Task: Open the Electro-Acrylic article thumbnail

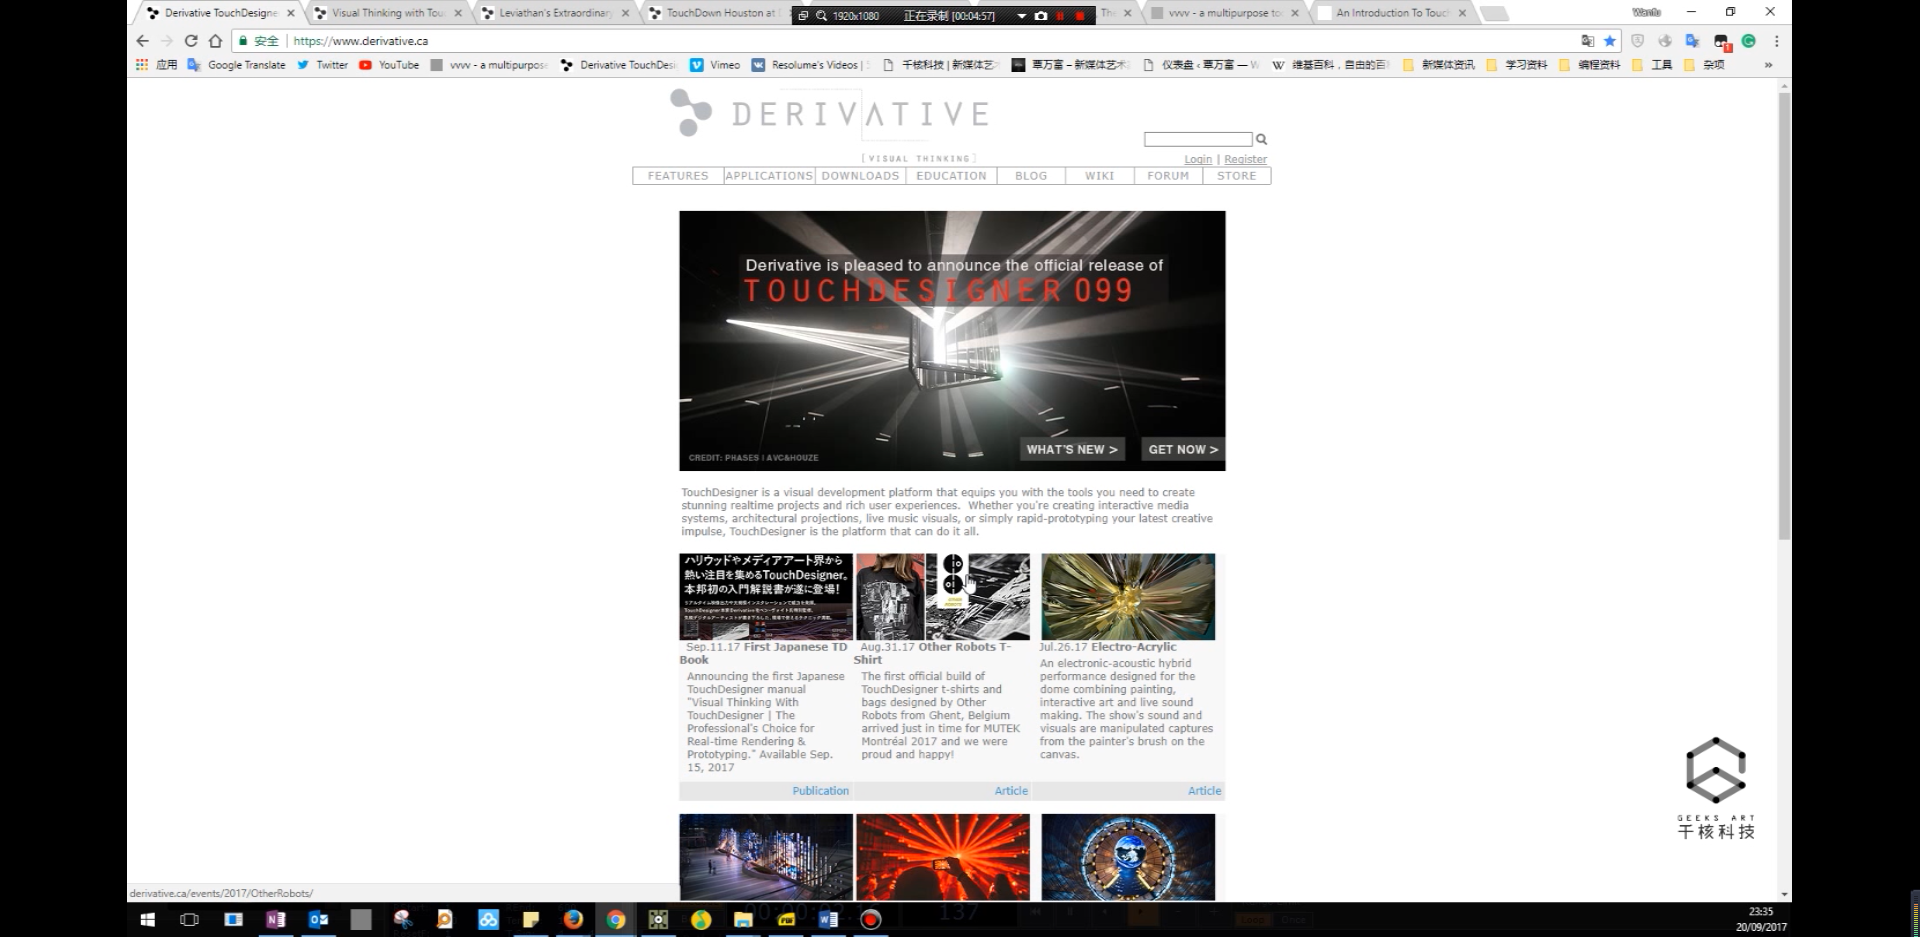Action: tap(1128, 597)
